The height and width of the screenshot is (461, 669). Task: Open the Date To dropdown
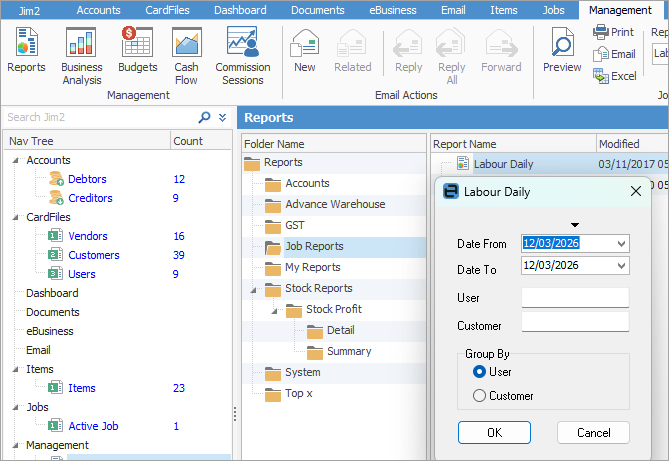pos(621,266)
